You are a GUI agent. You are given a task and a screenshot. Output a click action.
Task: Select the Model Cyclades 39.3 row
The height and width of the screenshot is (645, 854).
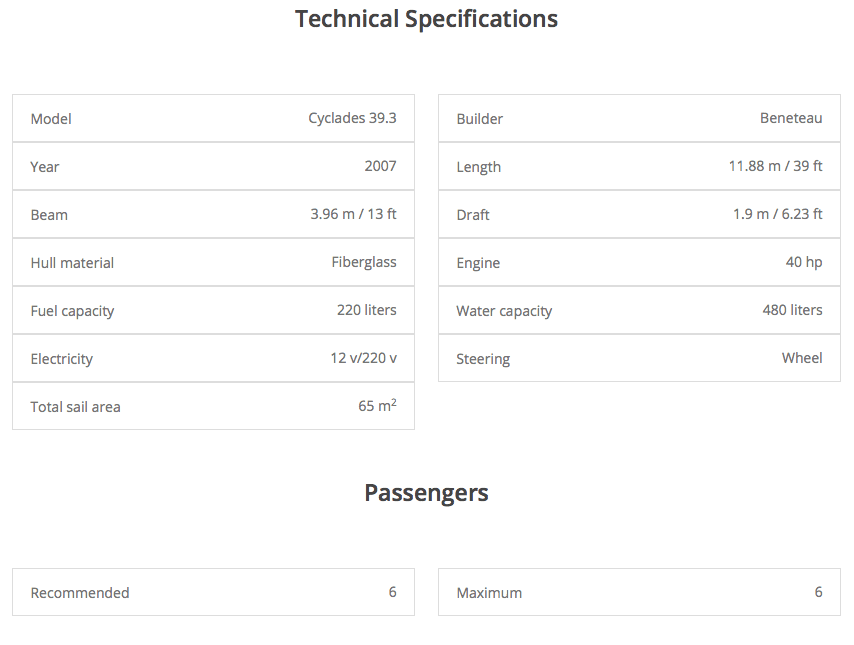(x=213, y=118)
